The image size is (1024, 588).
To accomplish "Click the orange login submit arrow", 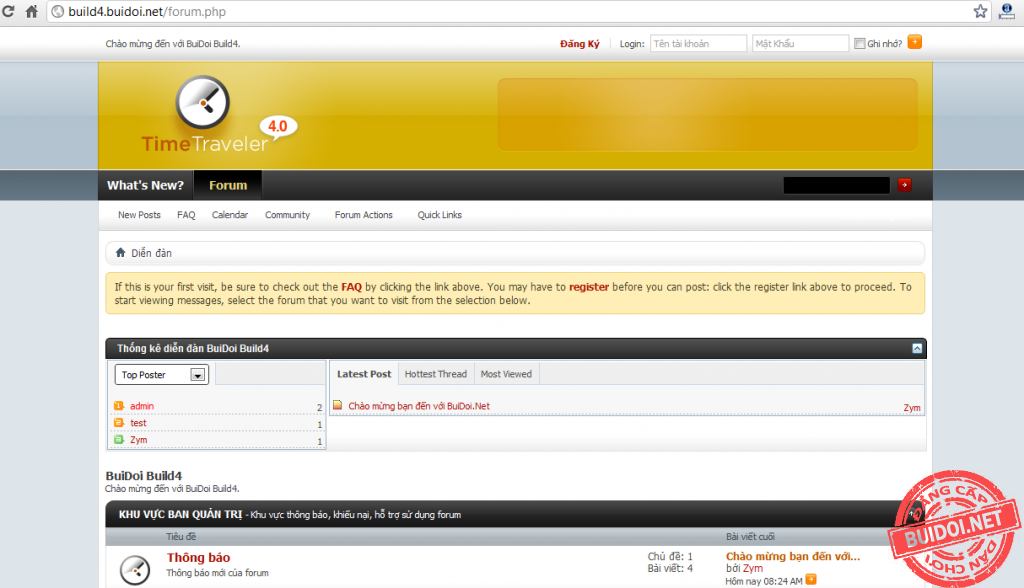I will point(914,43).
